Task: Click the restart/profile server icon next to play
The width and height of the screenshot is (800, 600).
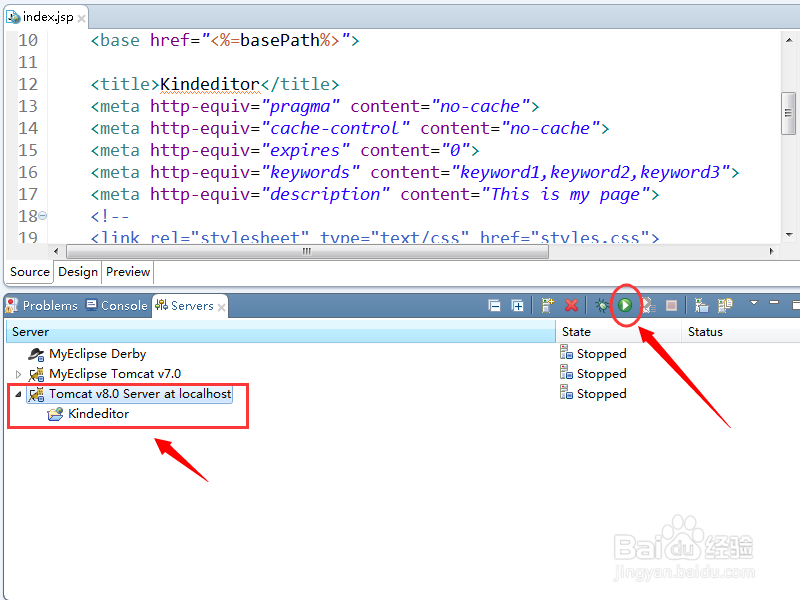Action: (648, 305)
